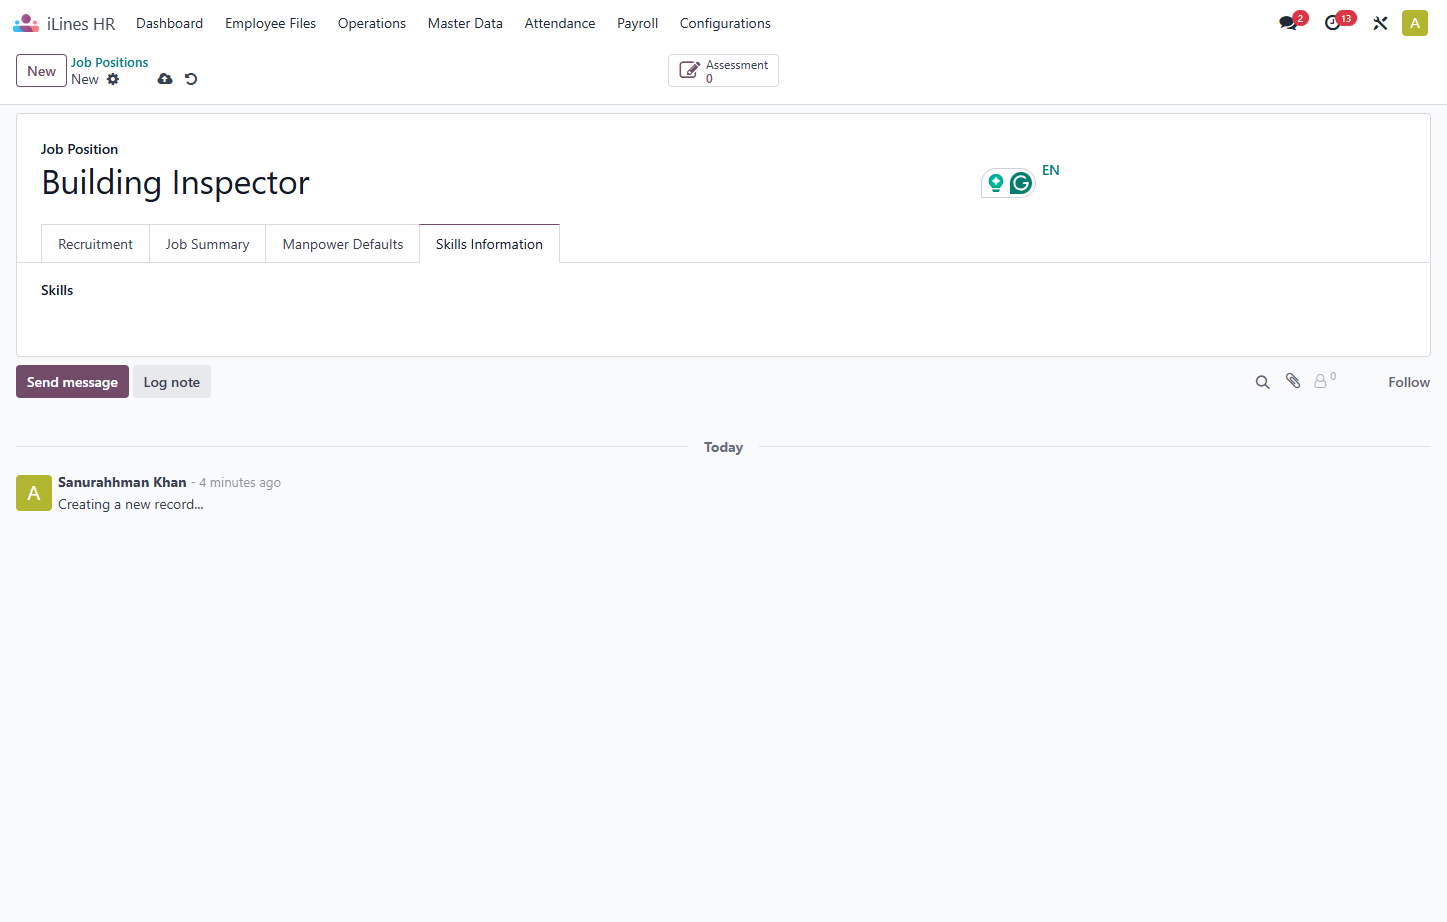Open the chat messages icon
The height and width of the screenshot is (922, 1447).
pyautogui.click(x=1288, y=23)
